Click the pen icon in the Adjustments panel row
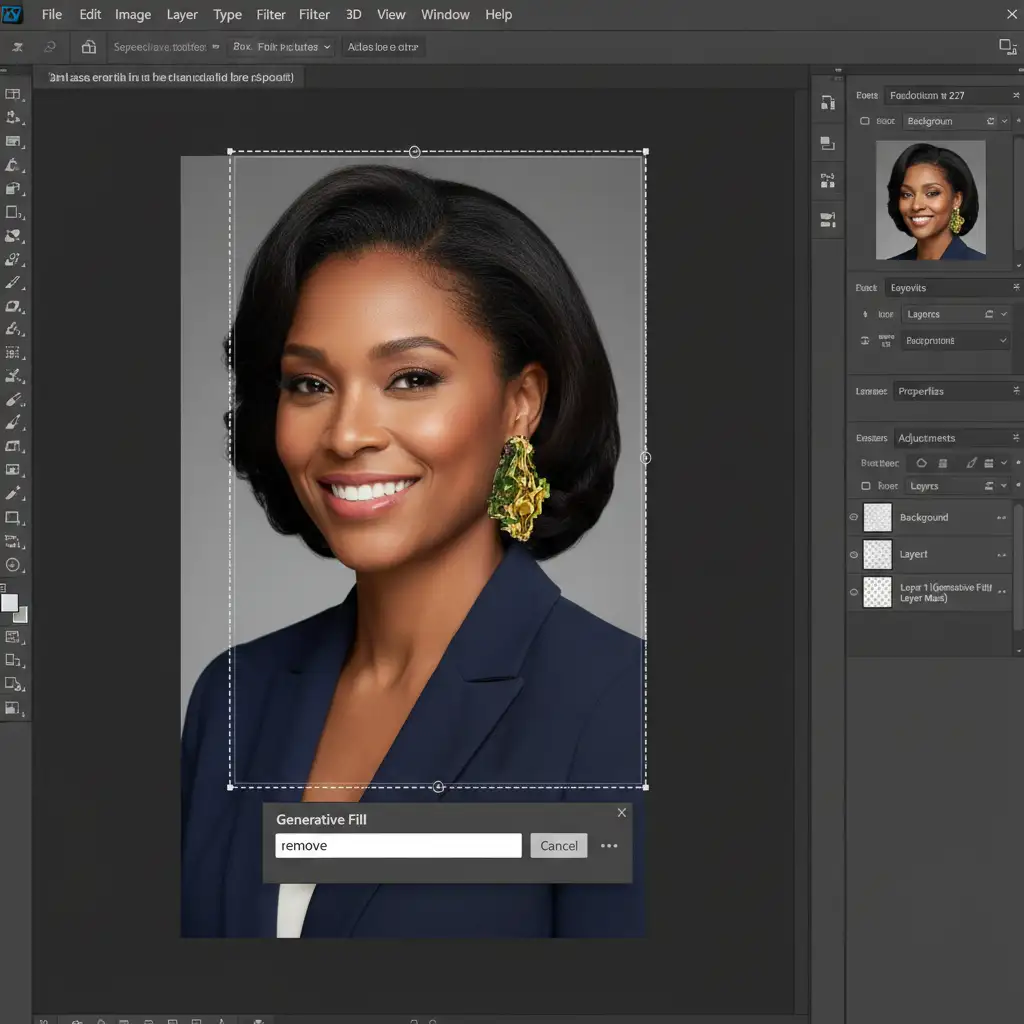This screenshot has height=1024, width=1024. (x=970, y=463)
